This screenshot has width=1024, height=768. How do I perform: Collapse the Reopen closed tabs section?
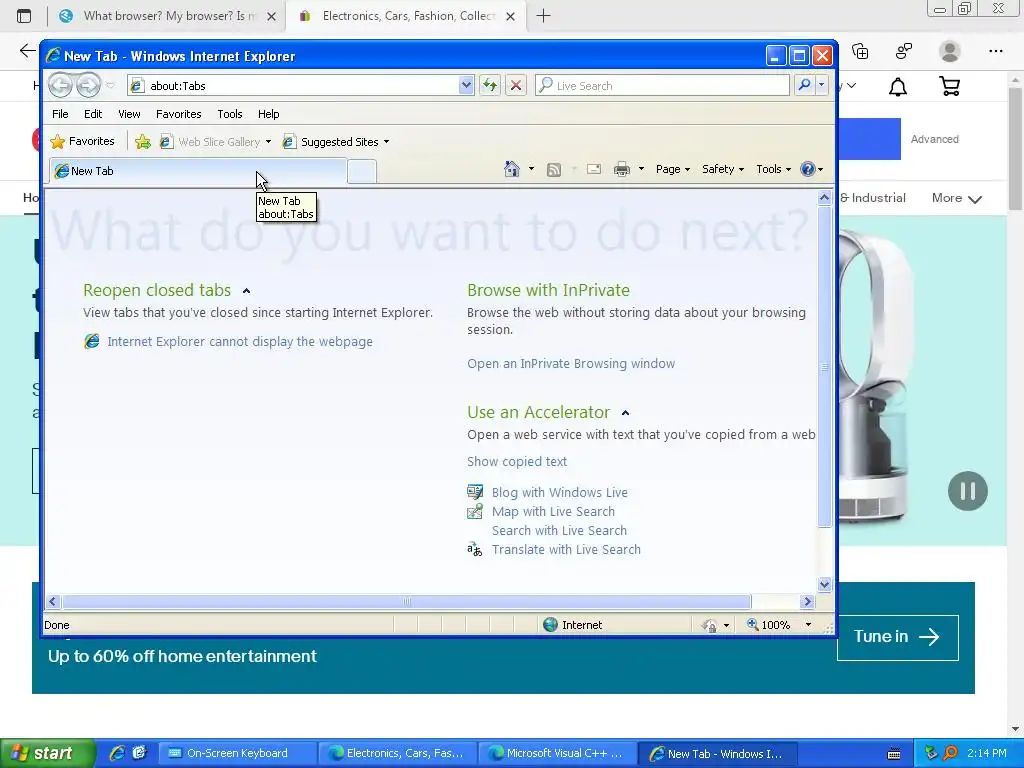click(x=246, y=291)
